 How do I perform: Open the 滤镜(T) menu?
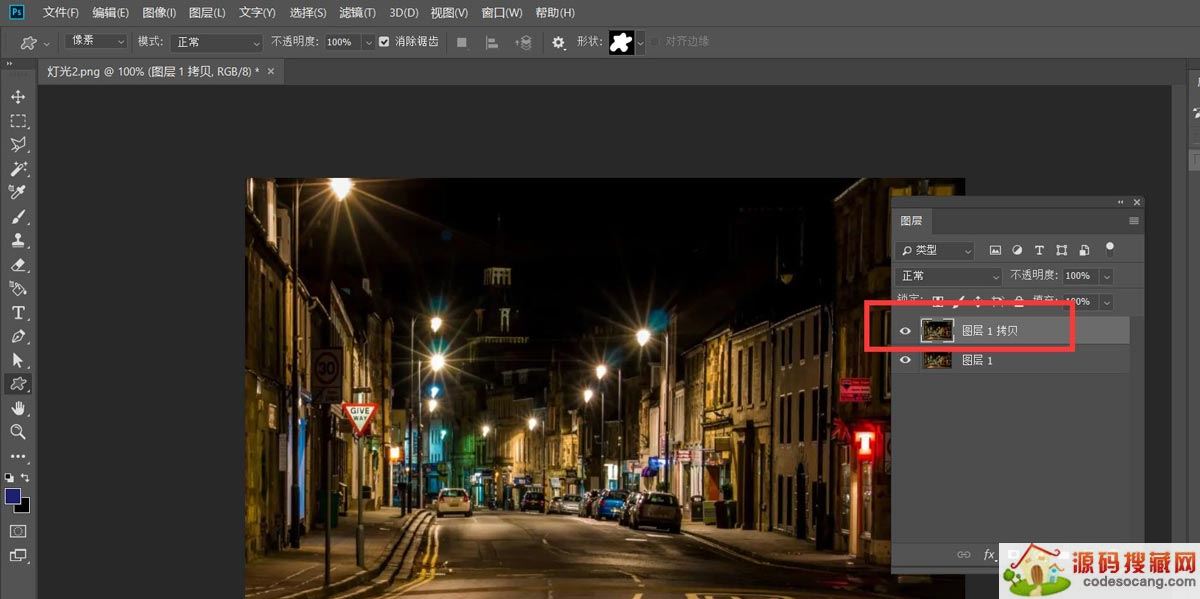click(357, 13)
